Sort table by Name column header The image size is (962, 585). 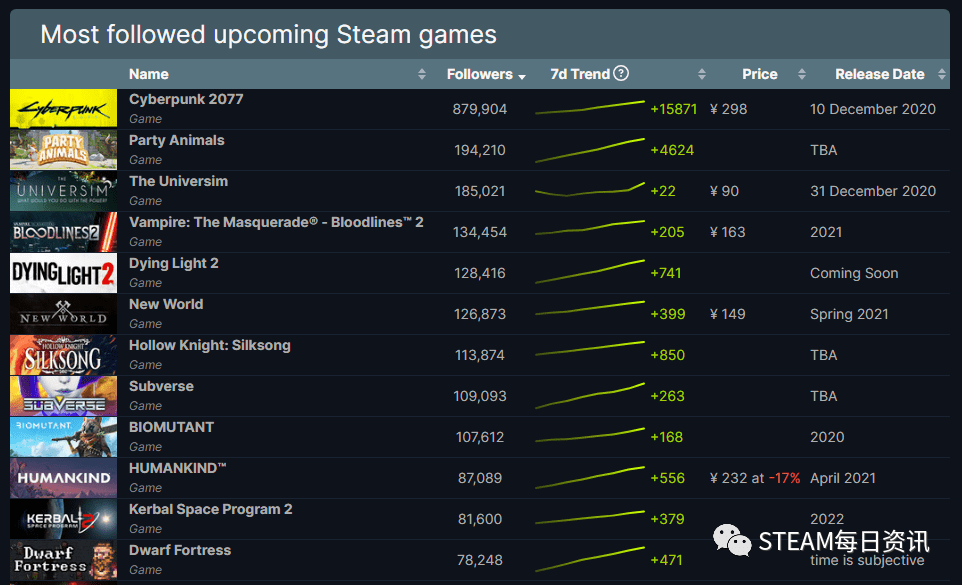(x=149, y=74)
